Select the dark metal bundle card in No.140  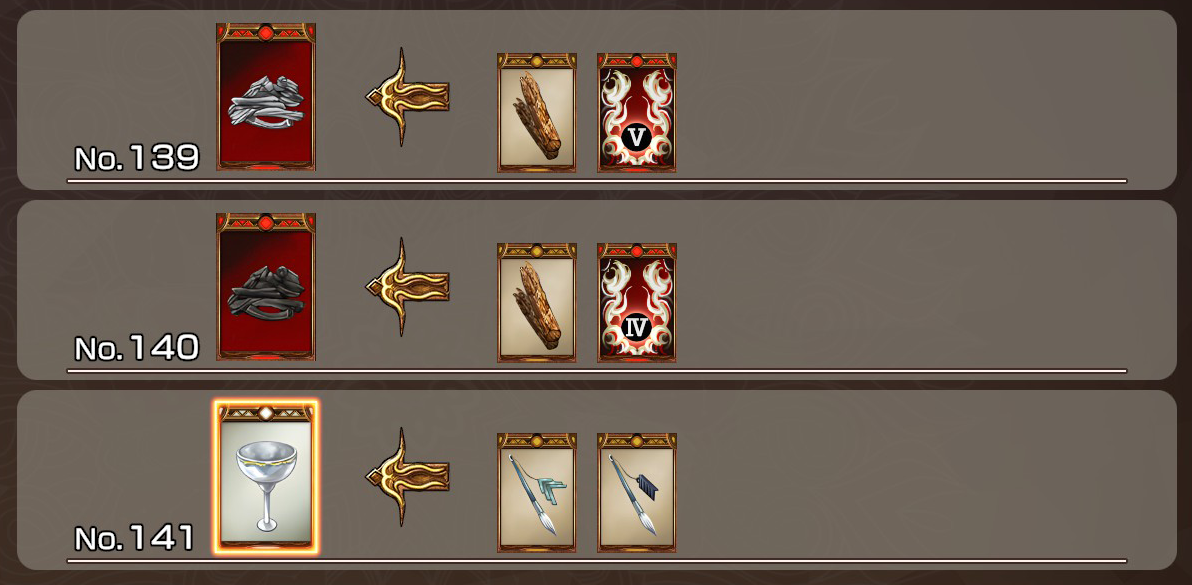[266, 286]
